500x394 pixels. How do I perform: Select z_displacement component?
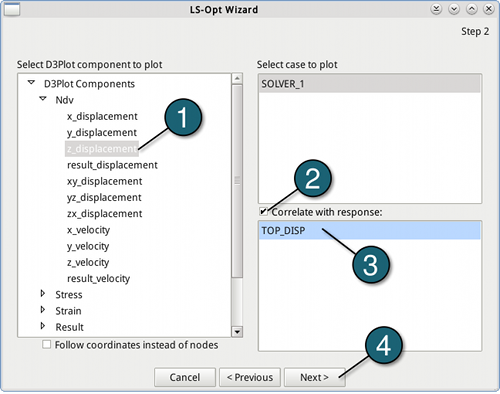102,149
